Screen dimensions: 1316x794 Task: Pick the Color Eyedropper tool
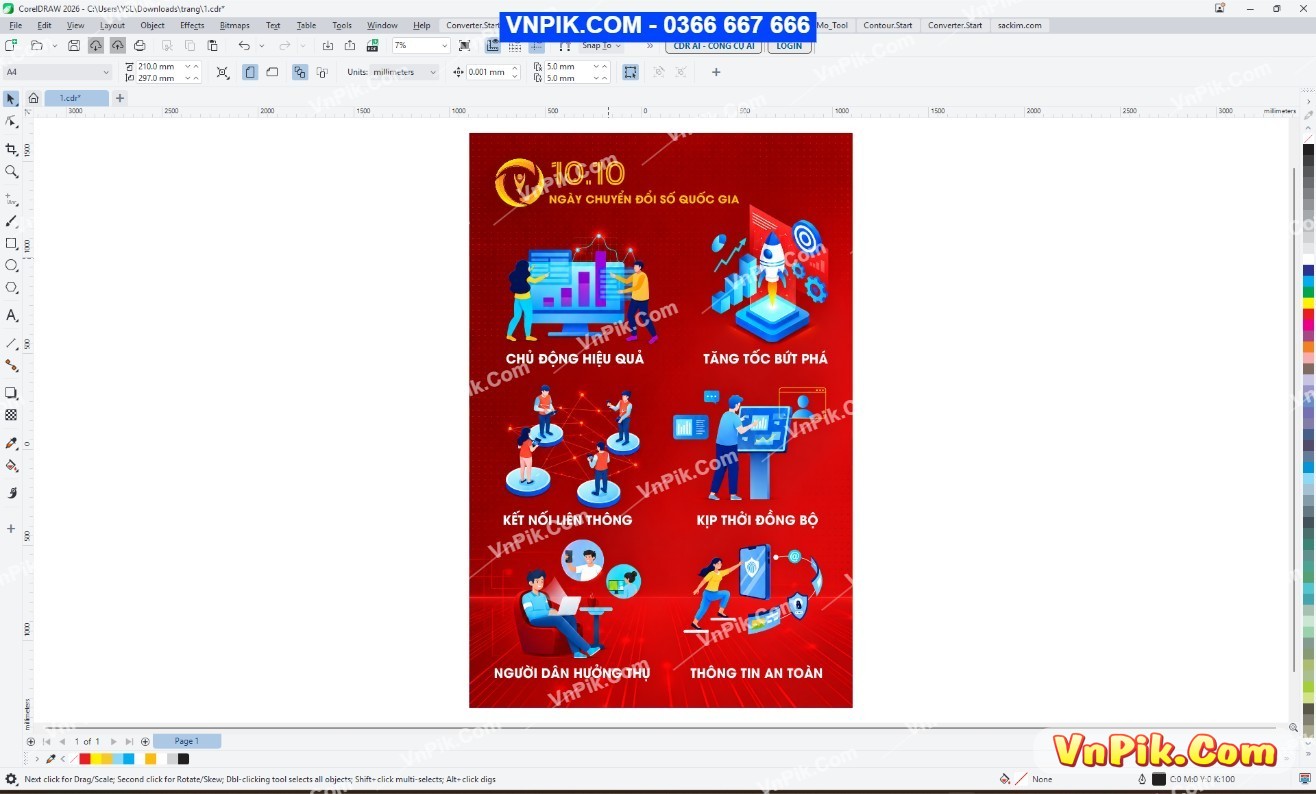click(11, 443)
